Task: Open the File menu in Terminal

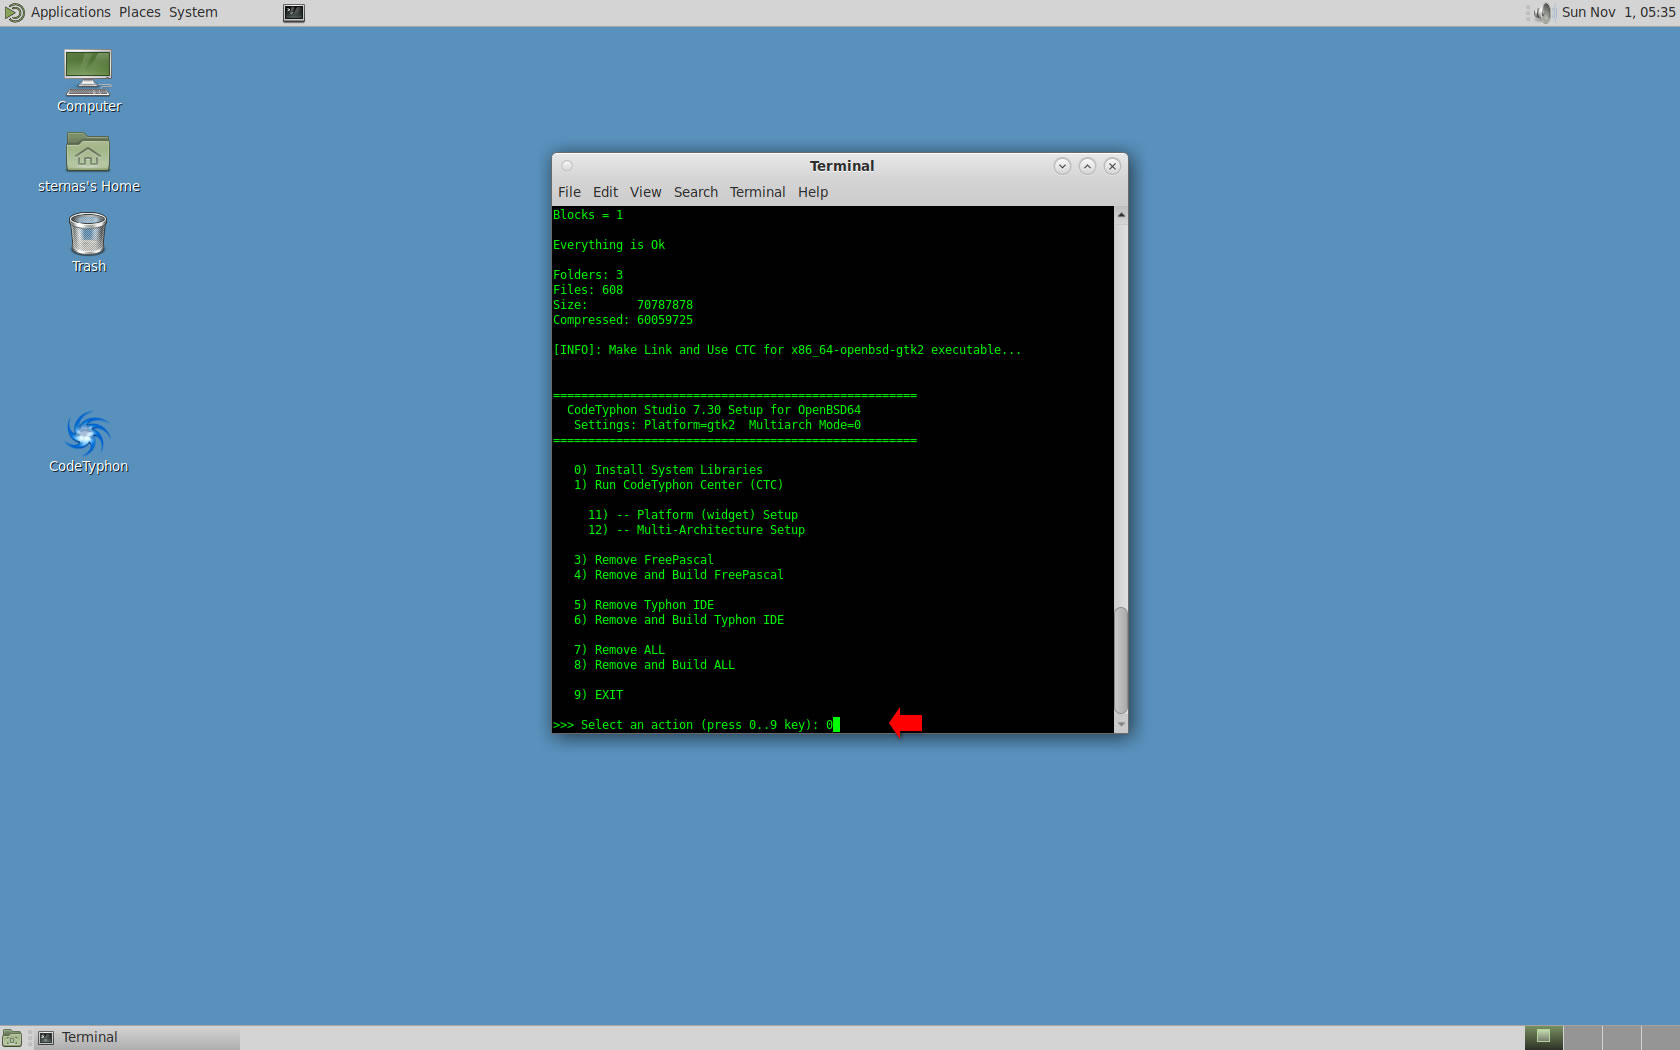Action: point(569,192)
